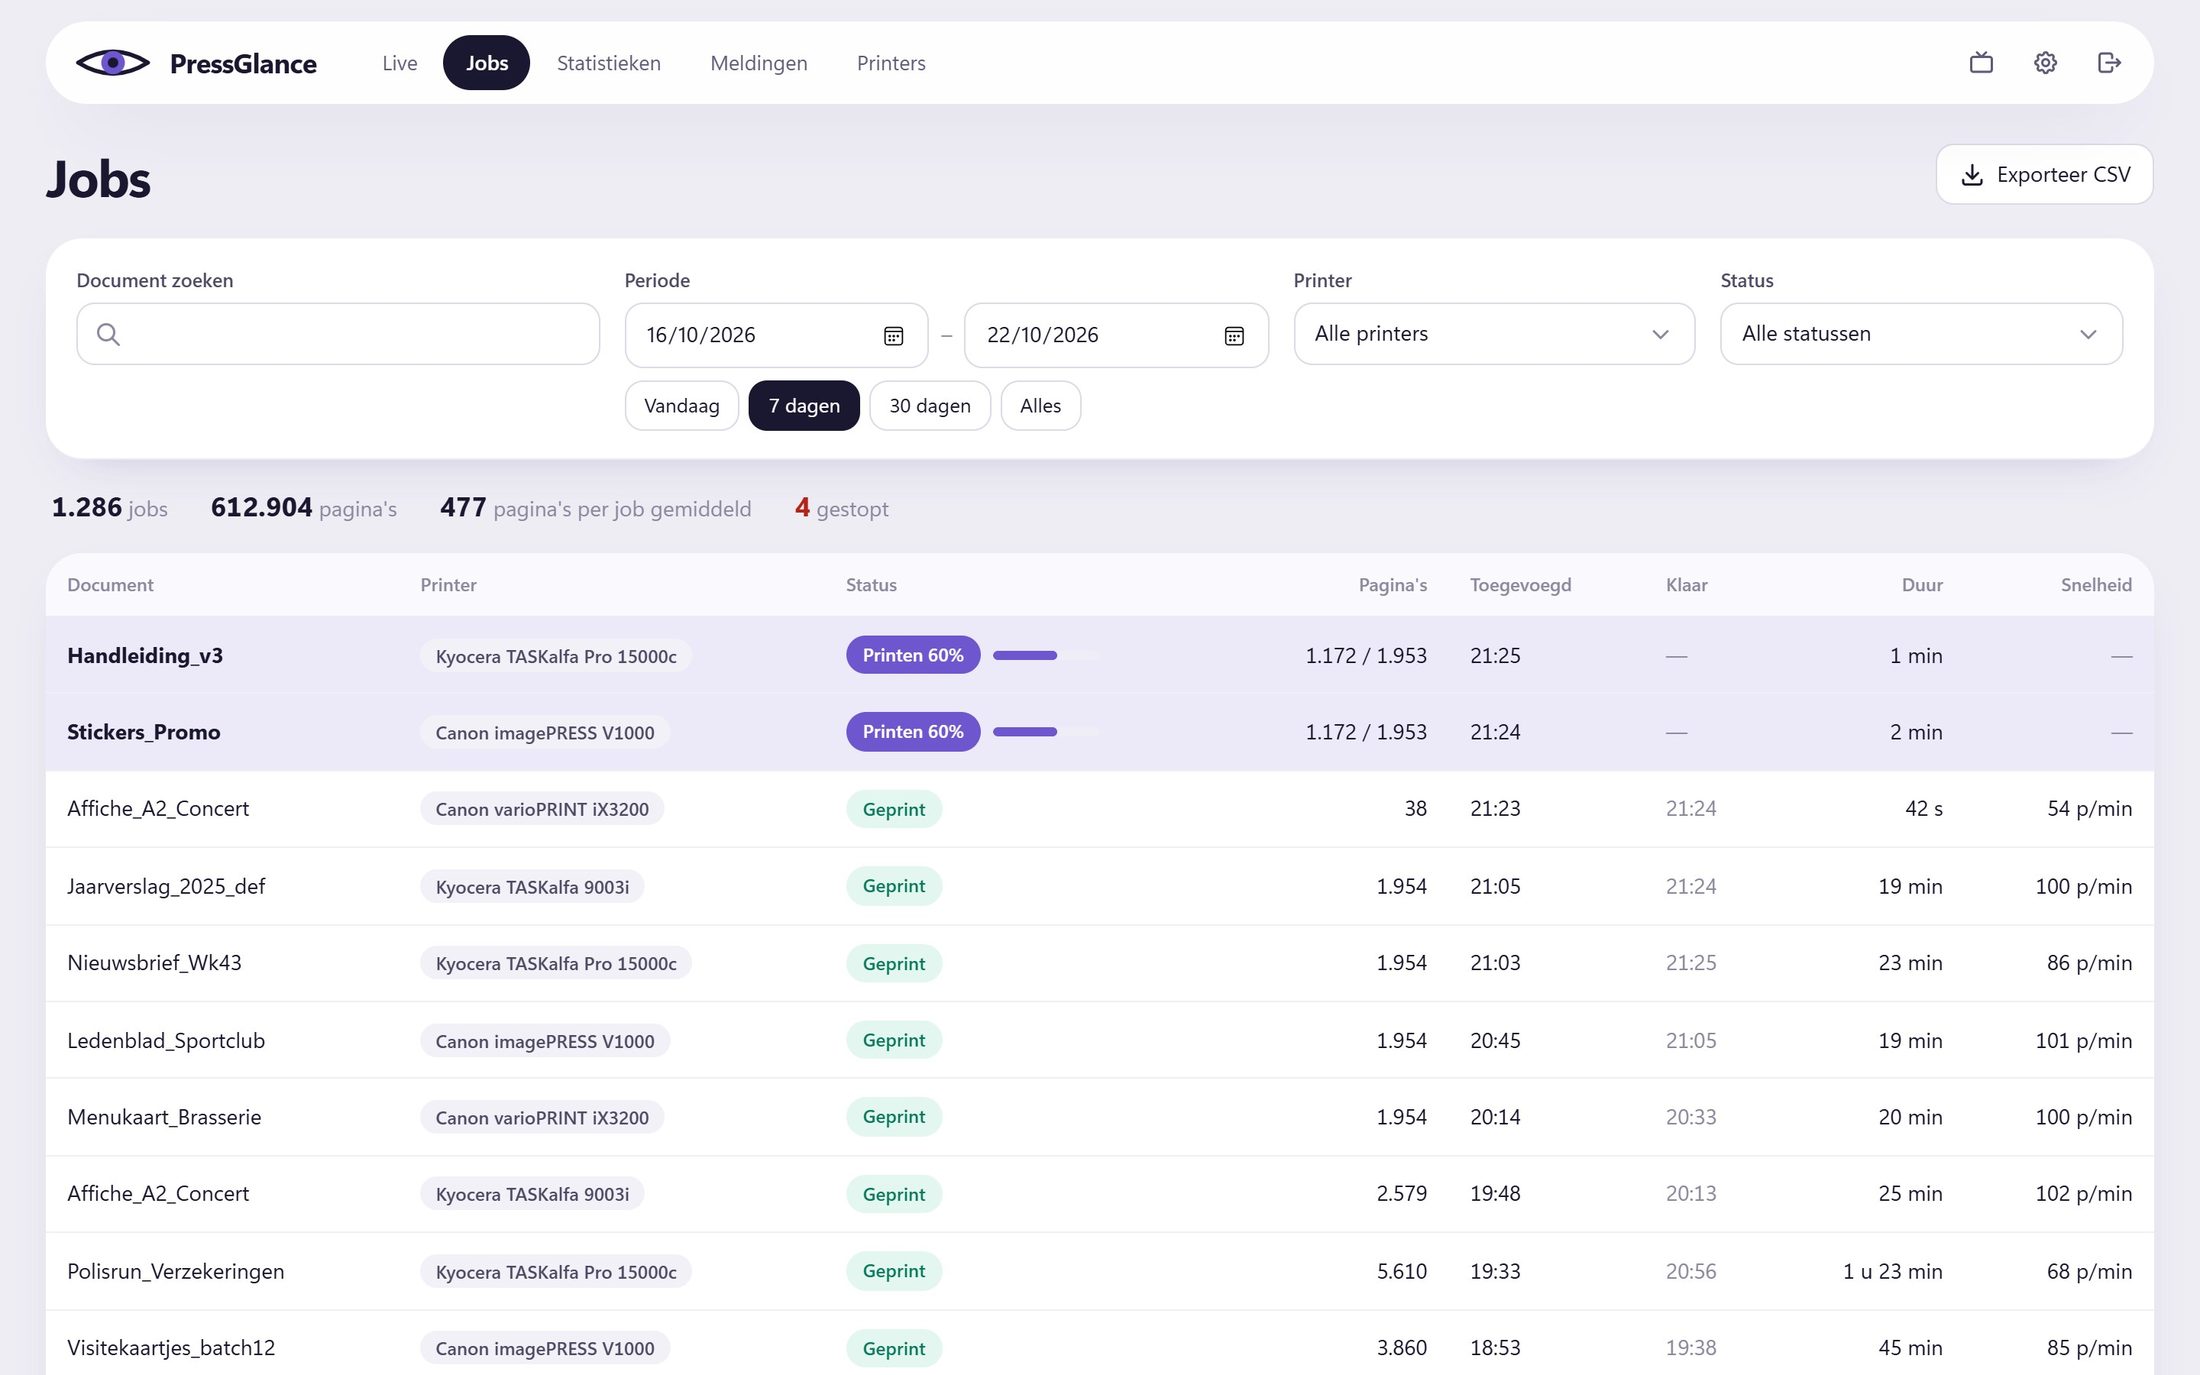Open the Statistieken tab
Viewport: 2200px width, 1375px height.
609,63
